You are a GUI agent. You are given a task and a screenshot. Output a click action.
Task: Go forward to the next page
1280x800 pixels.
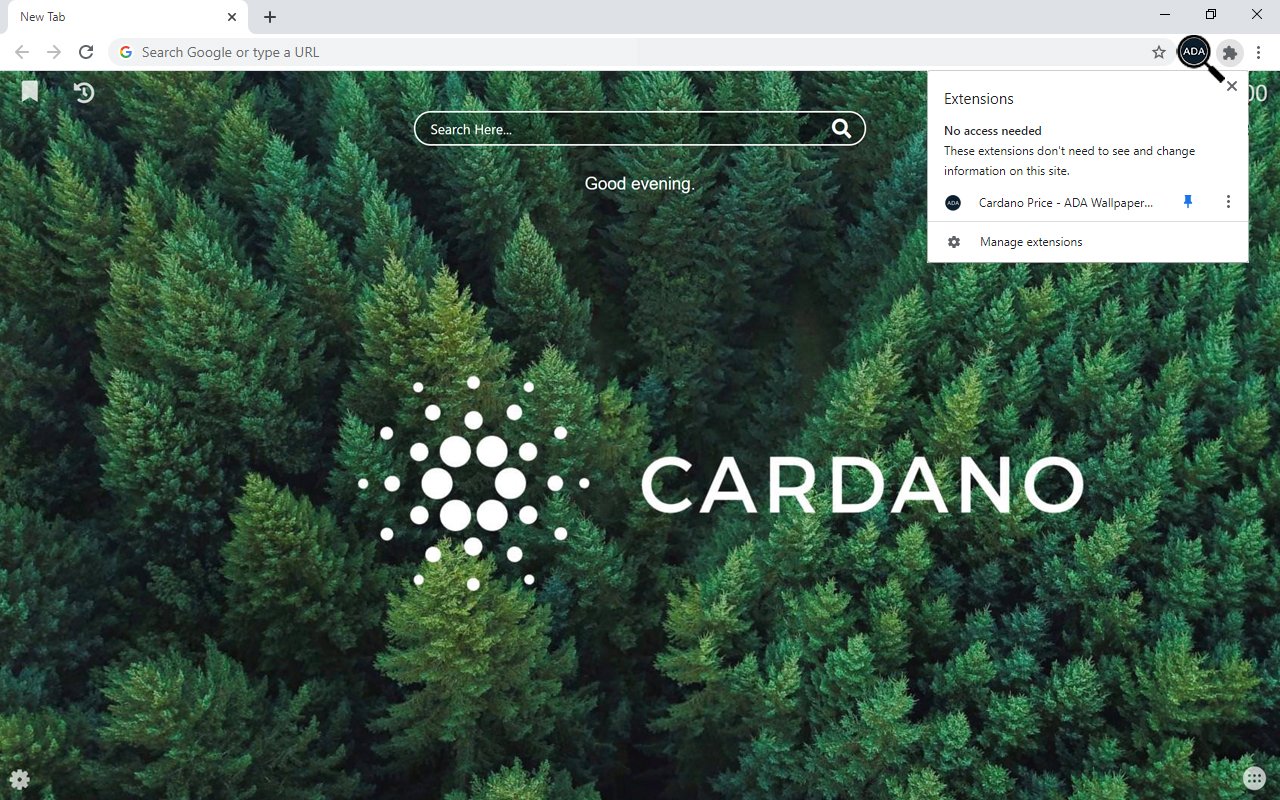pyautogui.click(x=54, y=52)
